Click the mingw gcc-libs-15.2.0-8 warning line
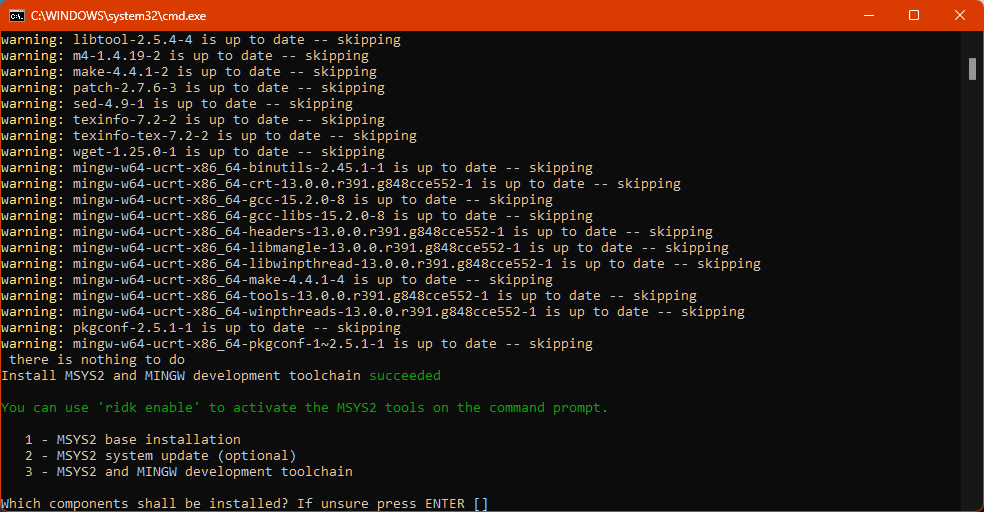This screenshot has height=512, width=984. [x=296, y=216]
